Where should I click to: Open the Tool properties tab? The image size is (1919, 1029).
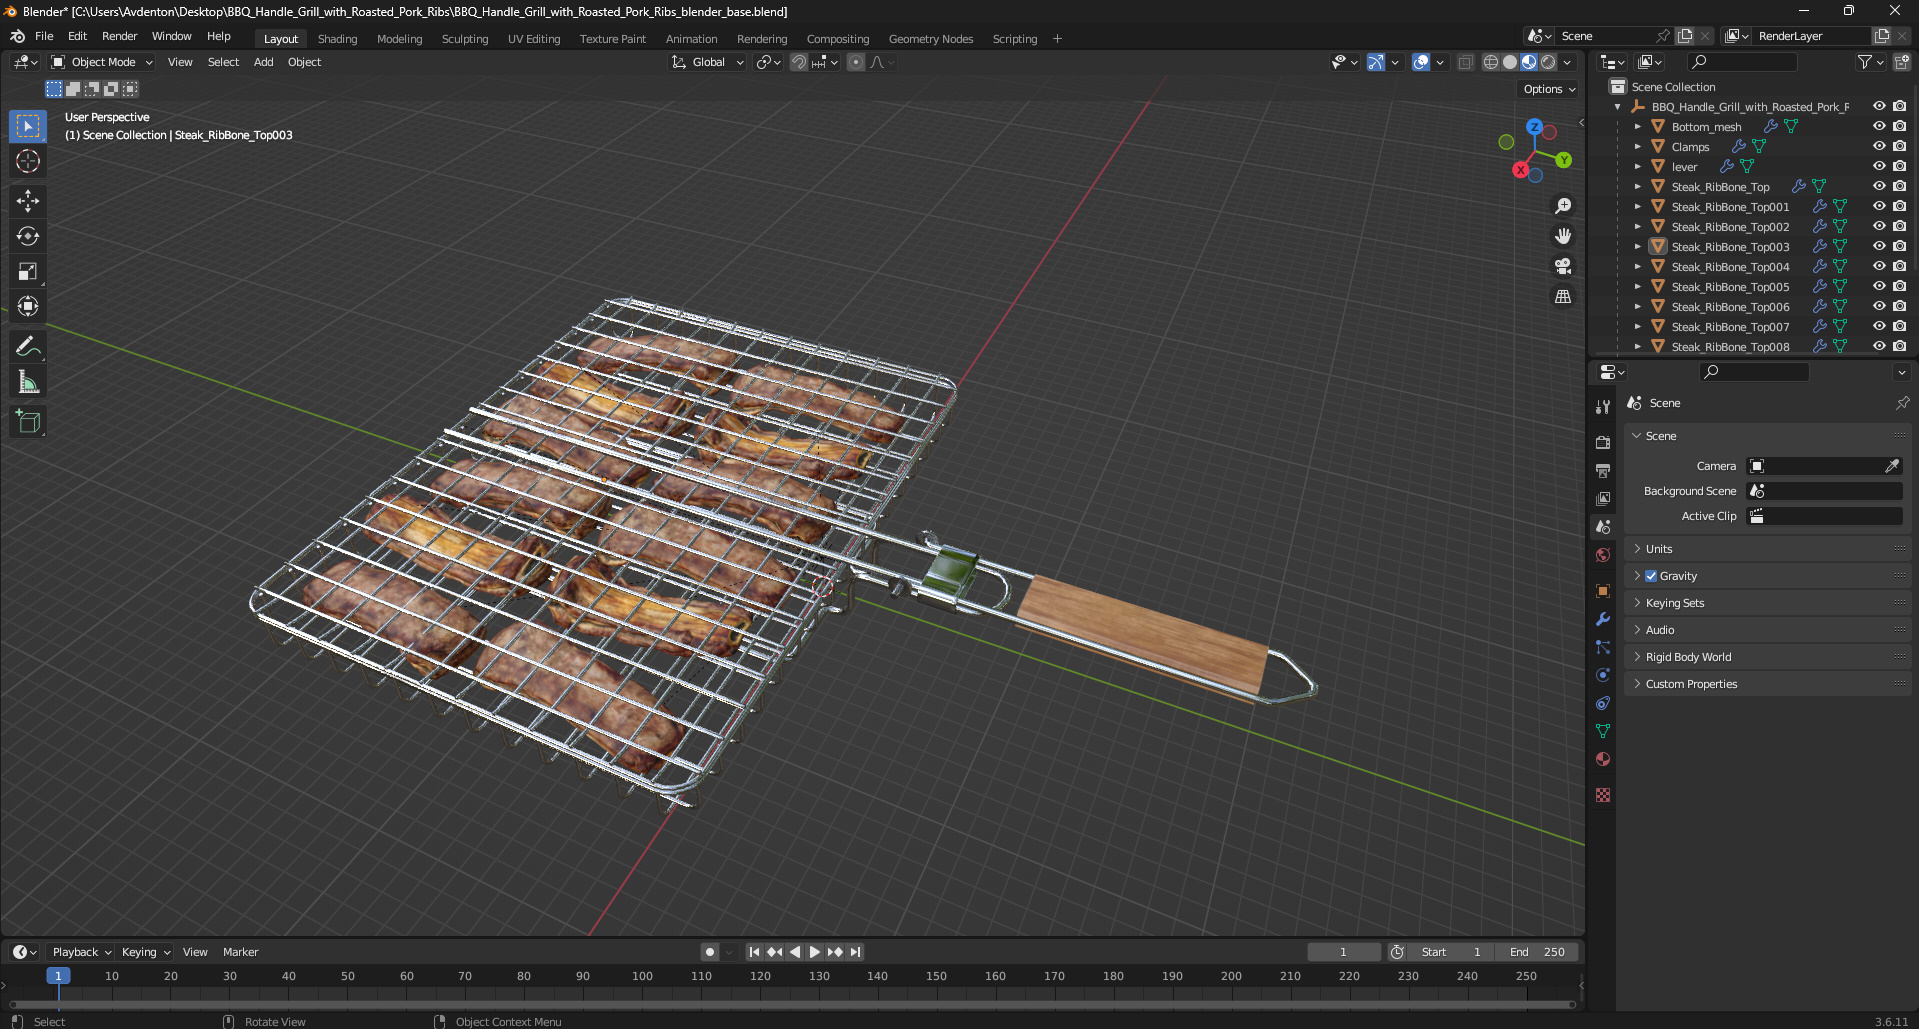point(1603,406)
